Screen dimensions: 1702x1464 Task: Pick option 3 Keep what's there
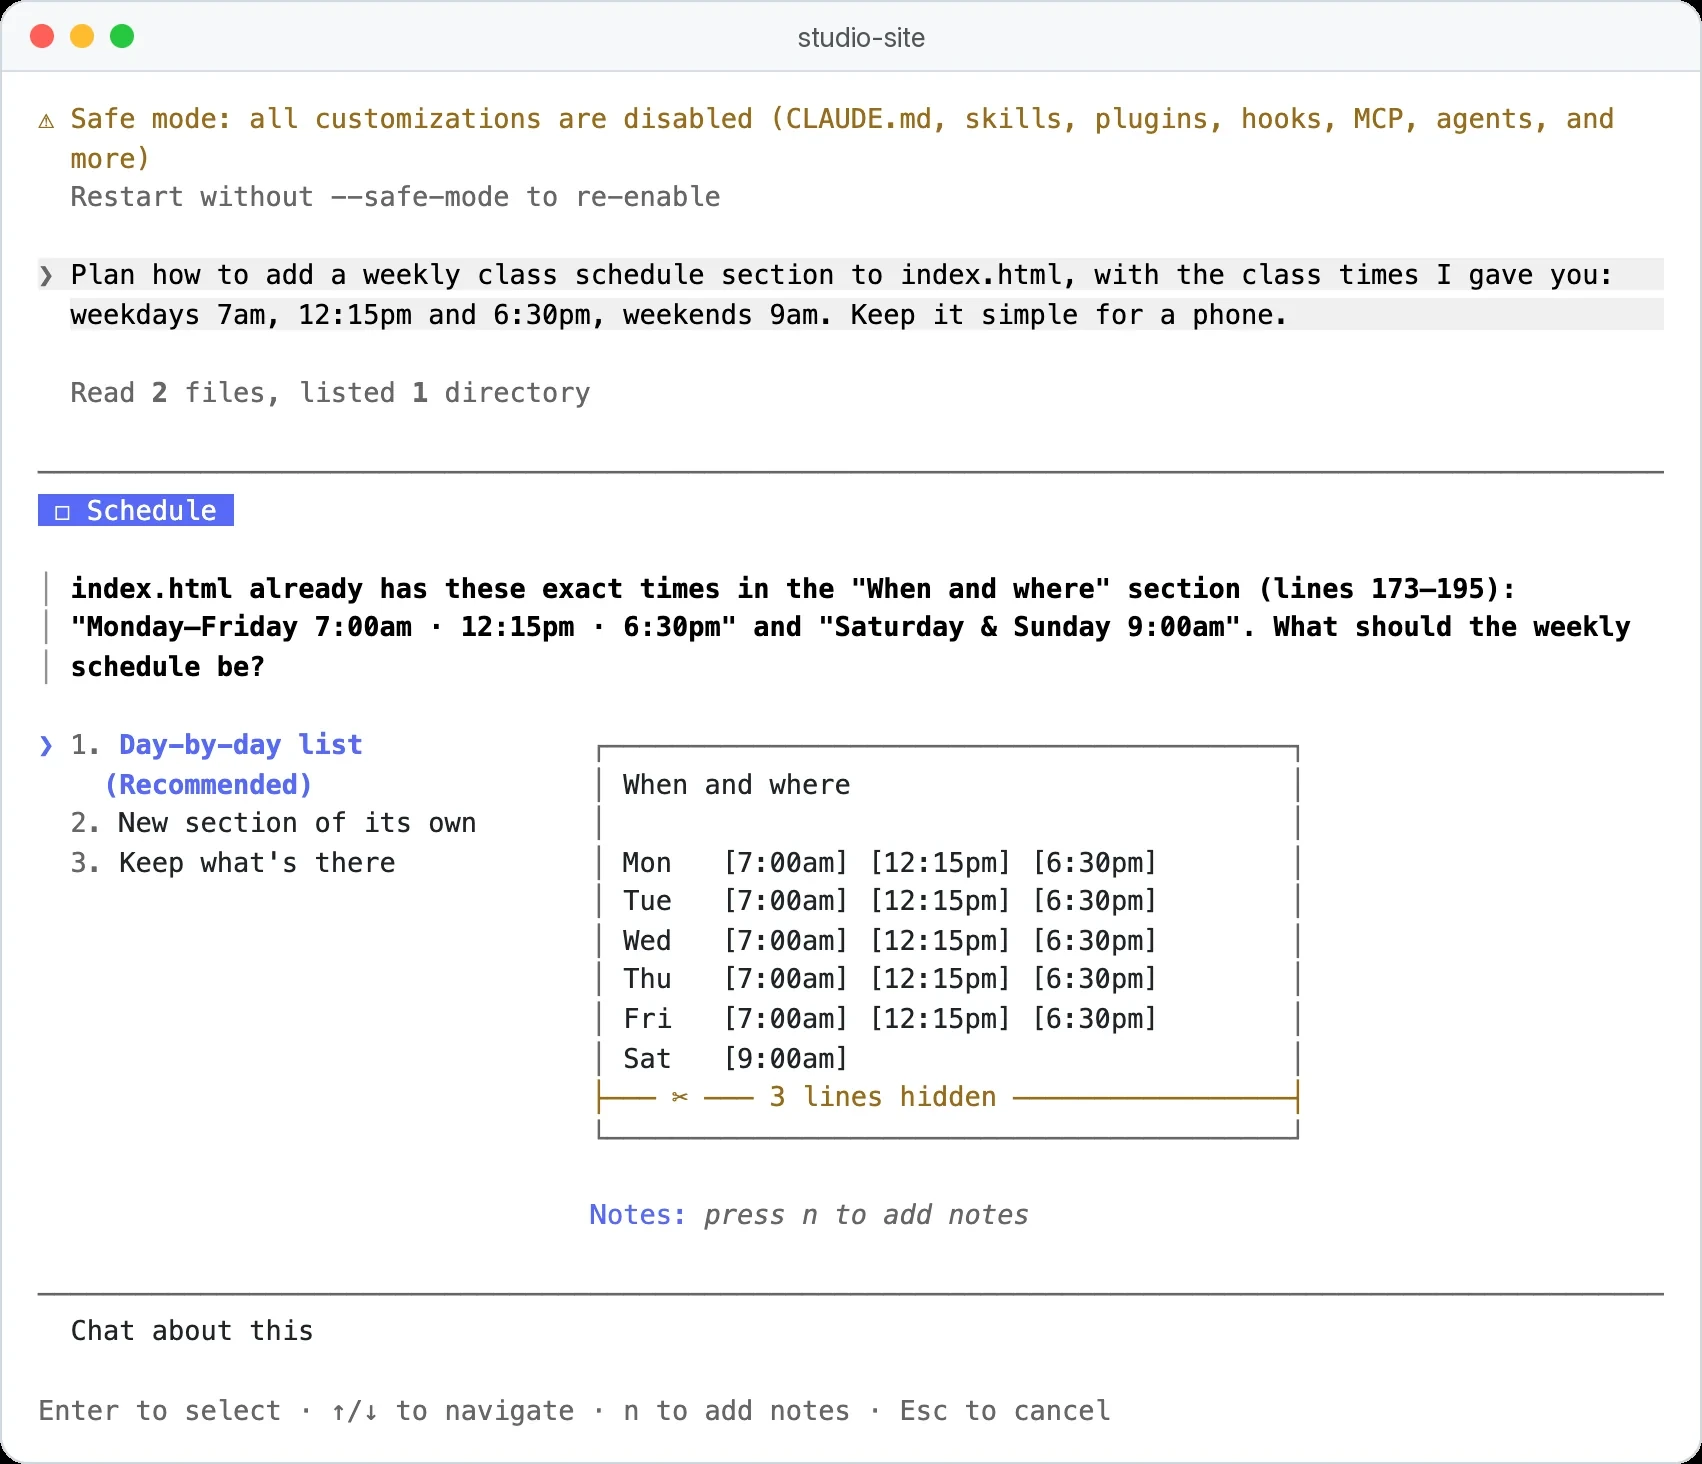tap(233, 863)
